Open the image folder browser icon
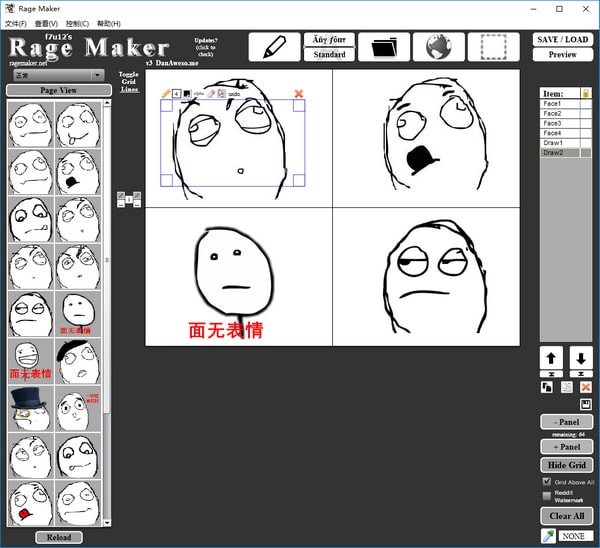This screenshot has height=548, width=600. tap(384, 47)
